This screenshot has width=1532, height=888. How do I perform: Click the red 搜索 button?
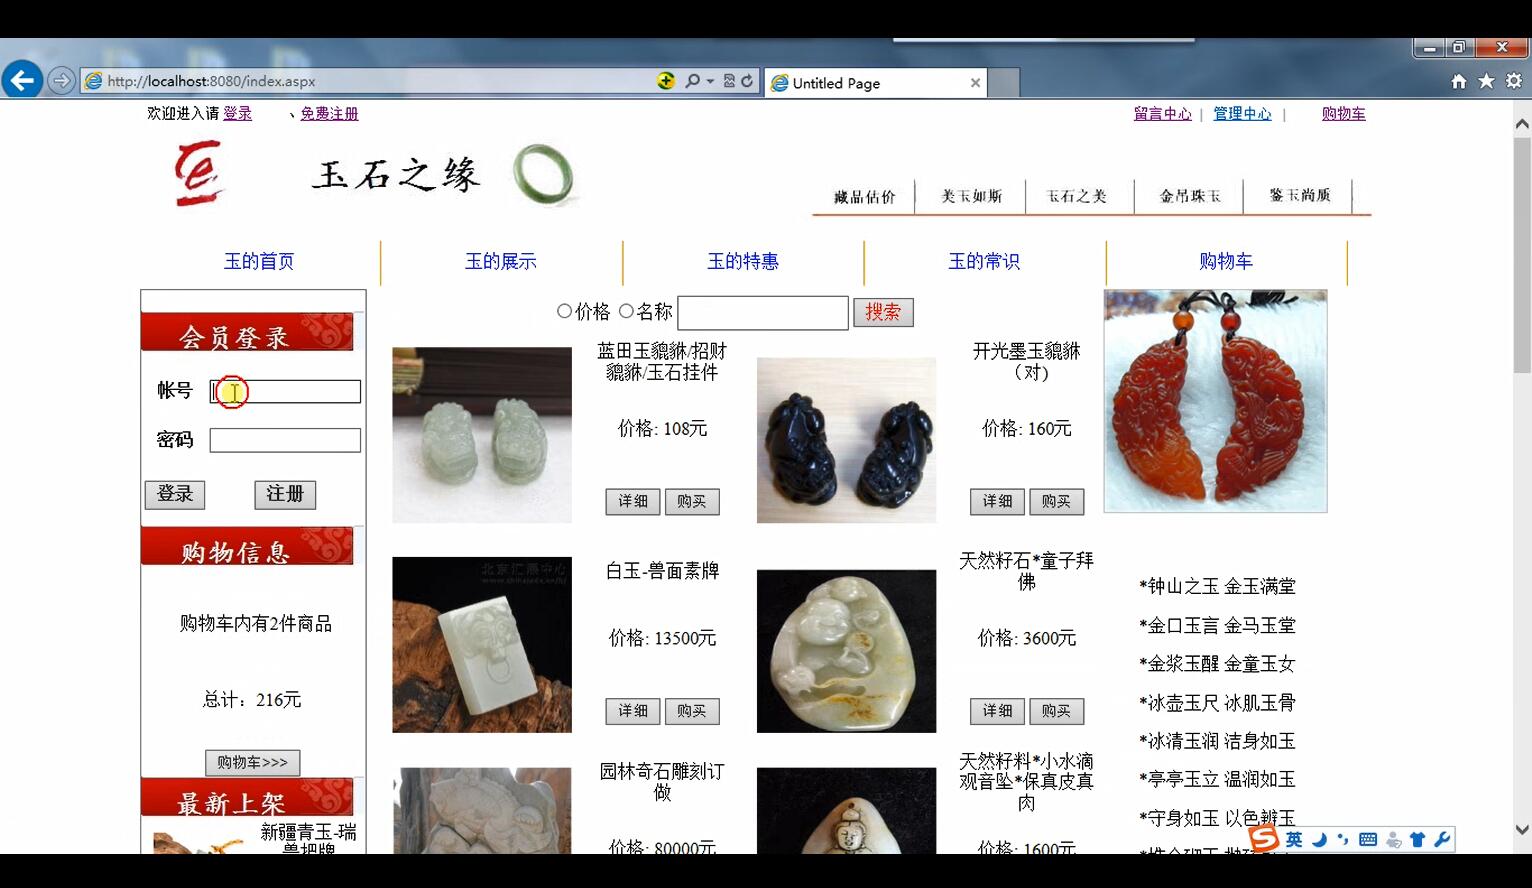tap(883, 312)
